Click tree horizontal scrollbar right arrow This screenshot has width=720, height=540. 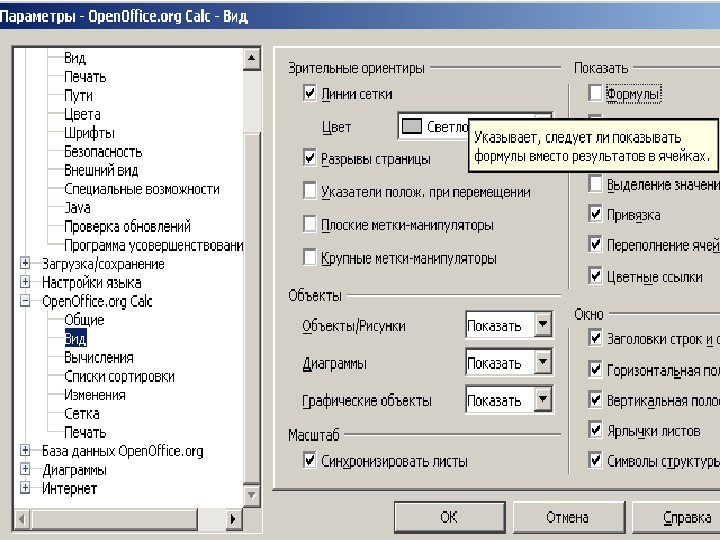[x=233, y=518]
